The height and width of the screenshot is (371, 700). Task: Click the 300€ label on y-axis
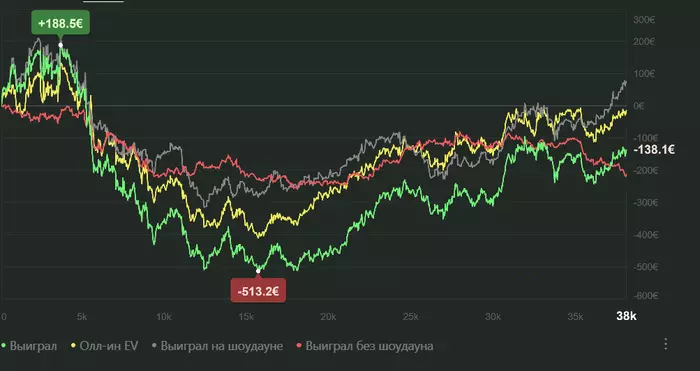tap(644, 20)
